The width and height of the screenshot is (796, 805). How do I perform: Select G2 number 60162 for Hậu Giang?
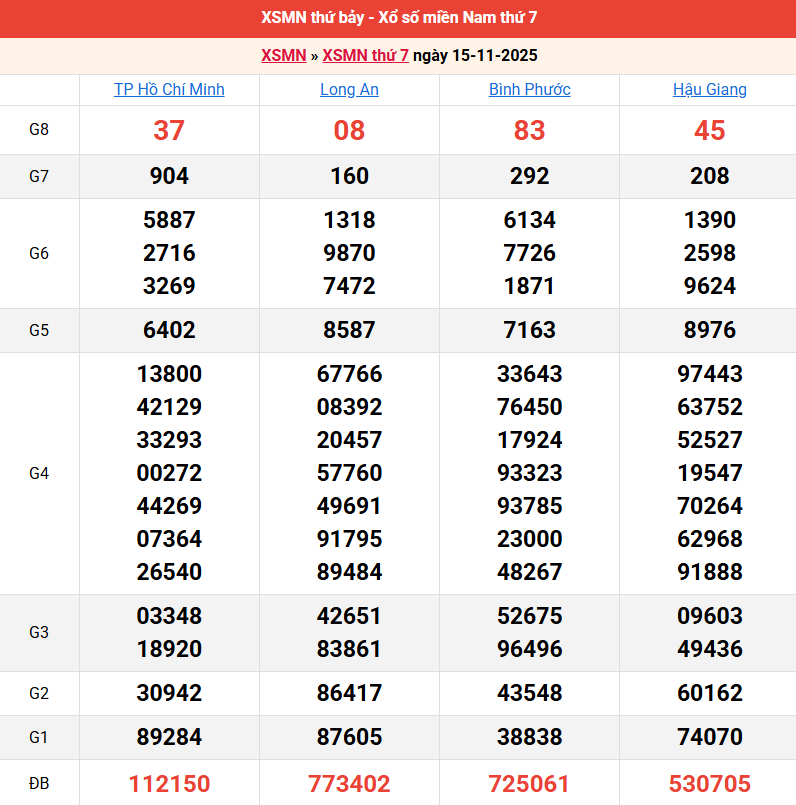[x=709, y=693]
